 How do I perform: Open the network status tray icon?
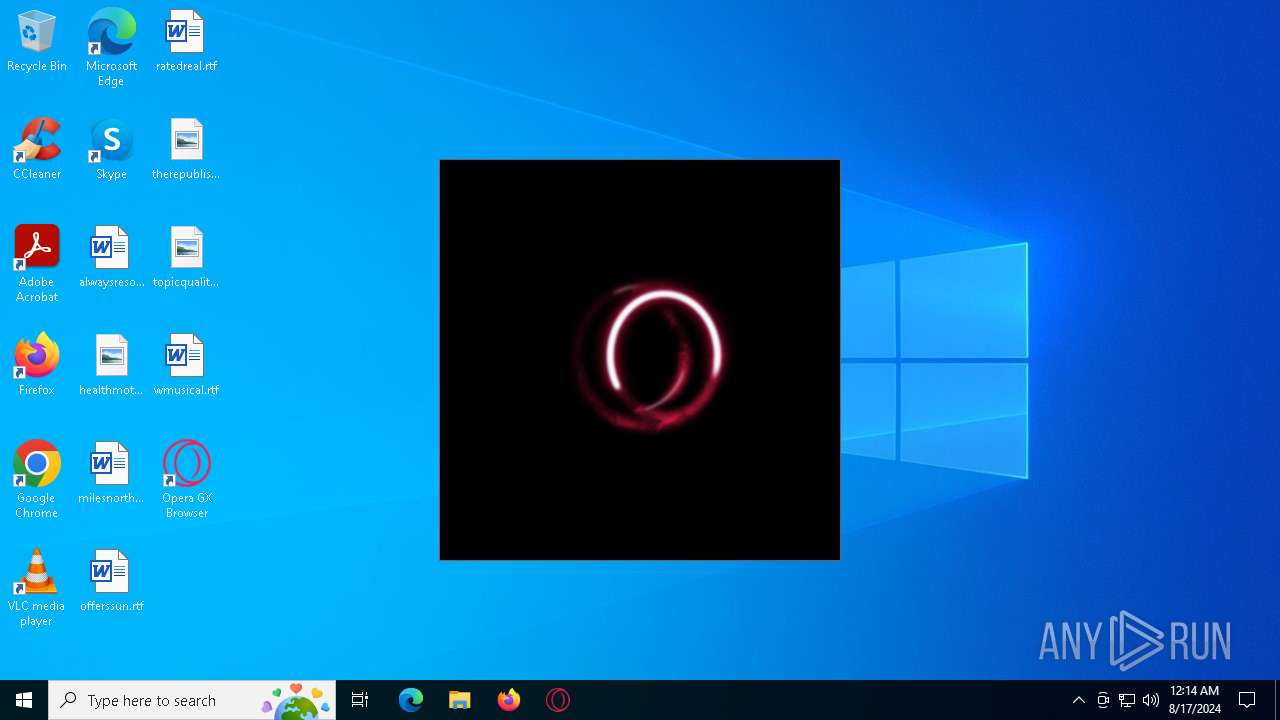coord(1127,700)
